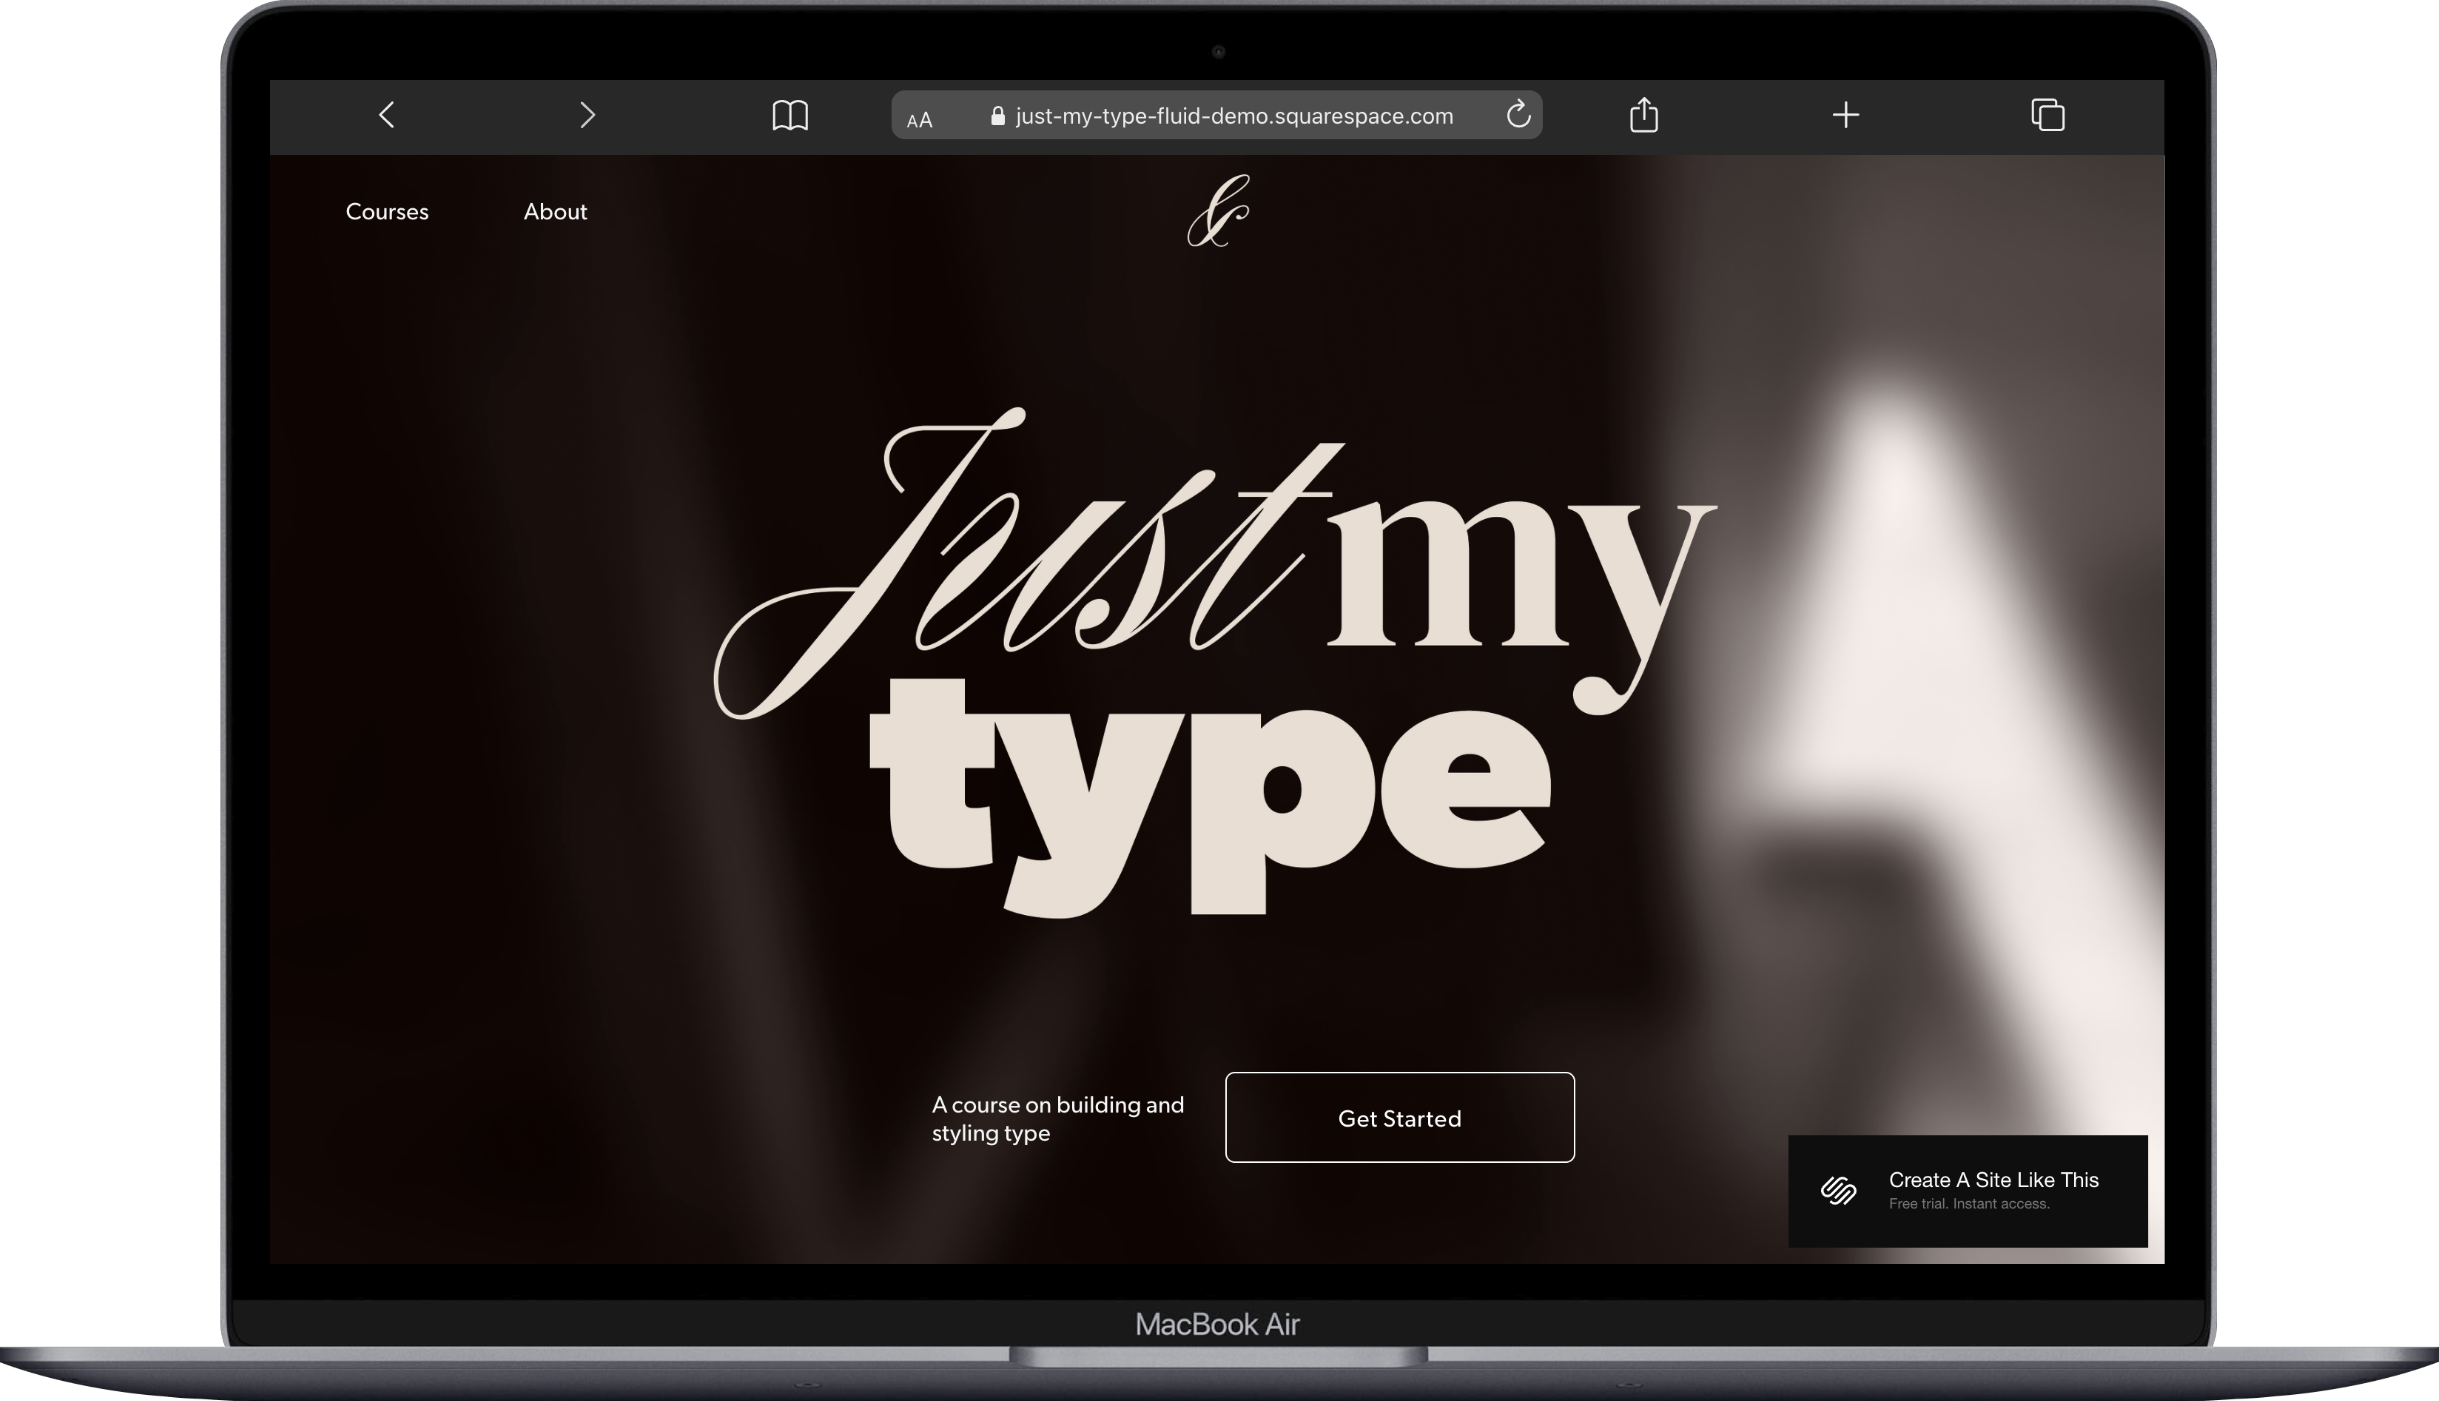
Task: Show the tab overview icon
Action: point(2047,115)
